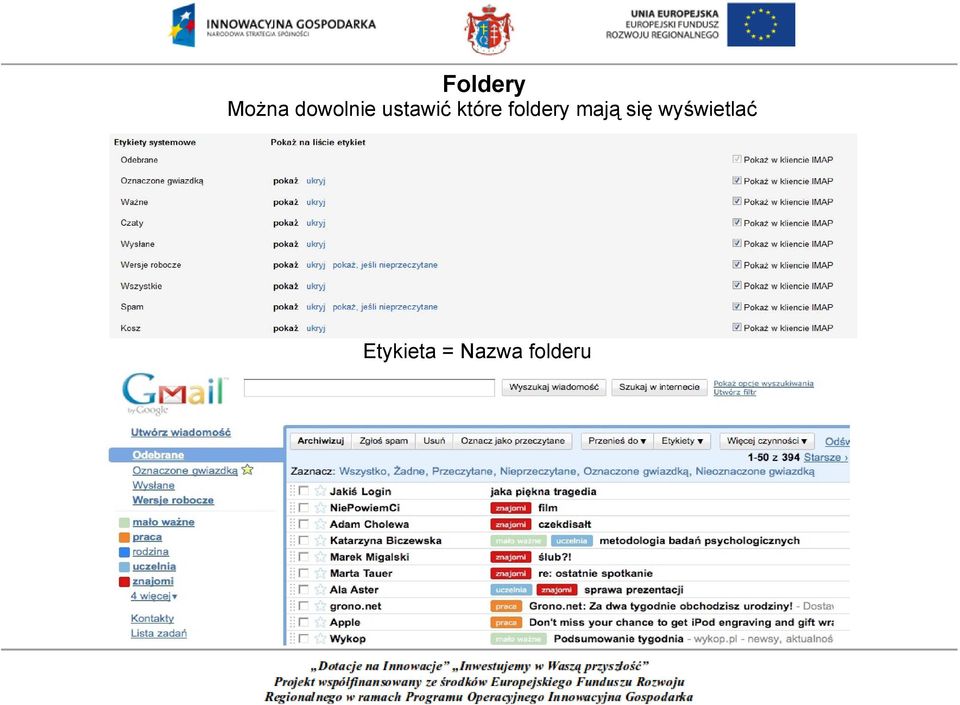Click Oznacz jako przeczytane
The height and width of the screenshot is (705, 960).
pyautogui.click(x=512, y=441)
